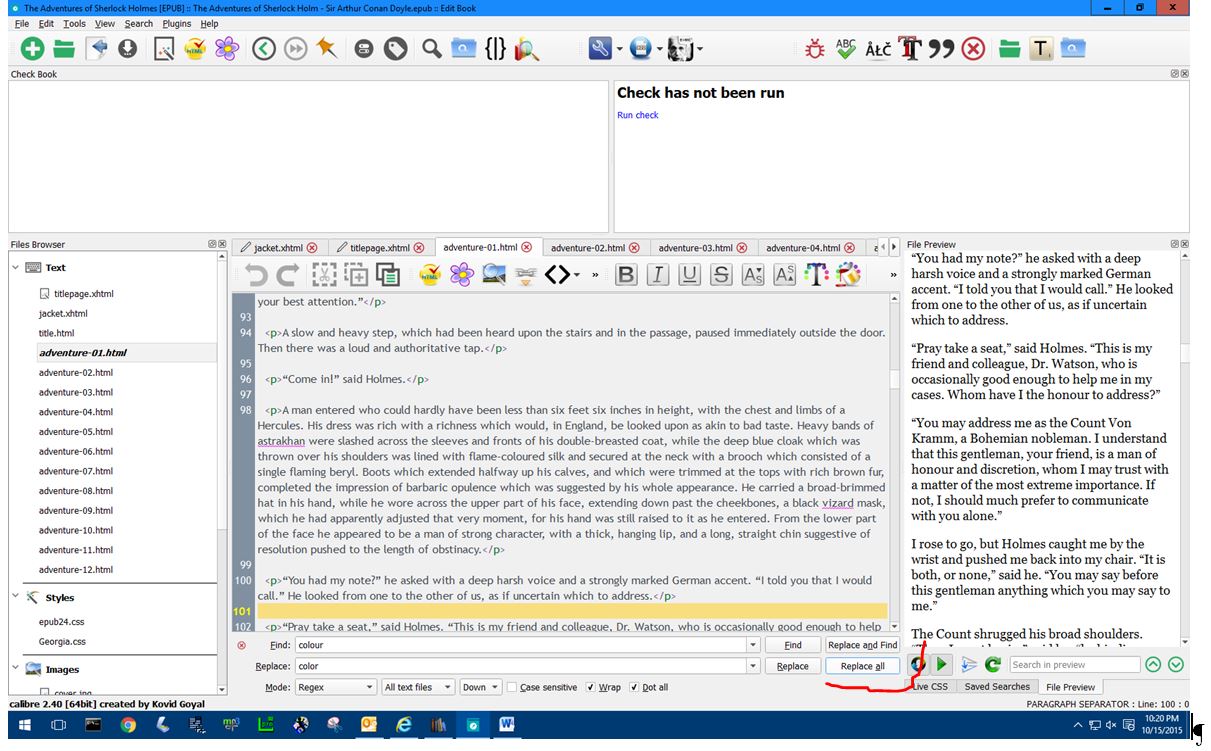
Task: Open Word from the Windows taskbar
Action: [507, 725]
